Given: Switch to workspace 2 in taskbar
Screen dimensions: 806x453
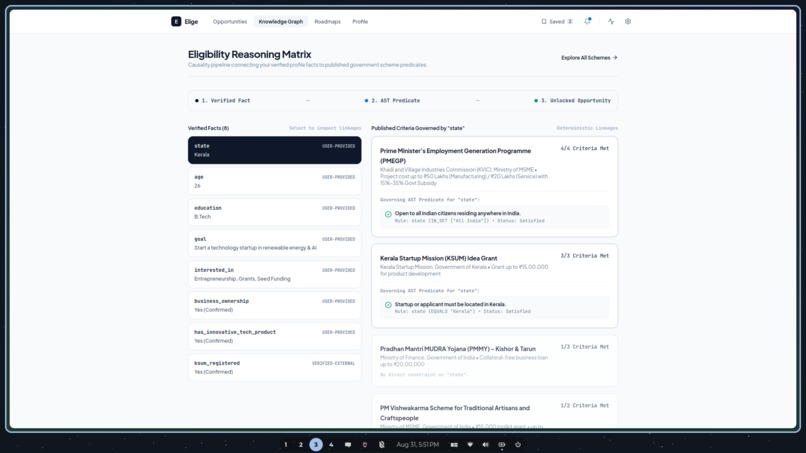Looking at the screenshot, I should (x=301, y=445).
